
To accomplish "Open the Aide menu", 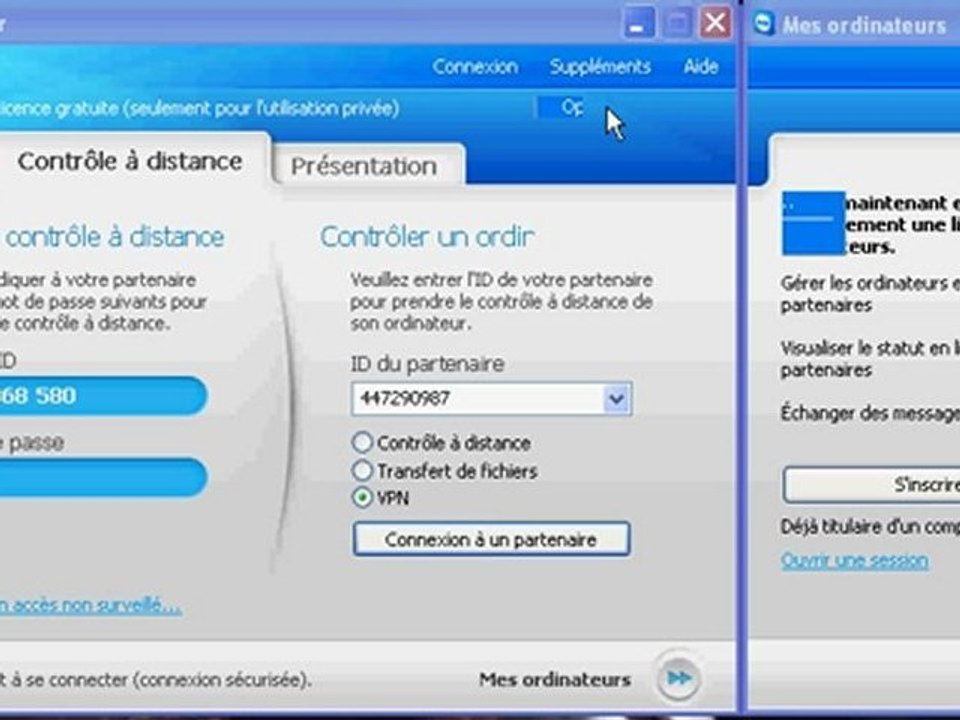I will (700, 66).
